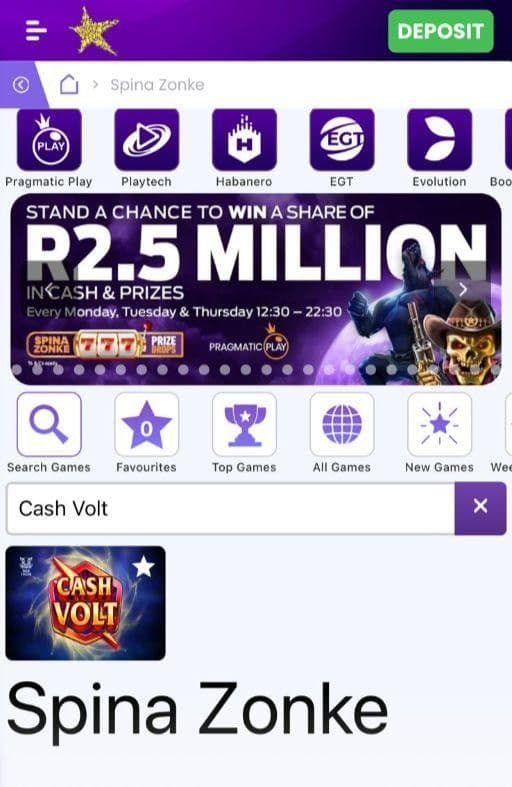The height and width of the screenshot is (787, 512).
Task: Open the Search Games tab
Action: pos(49,424)
